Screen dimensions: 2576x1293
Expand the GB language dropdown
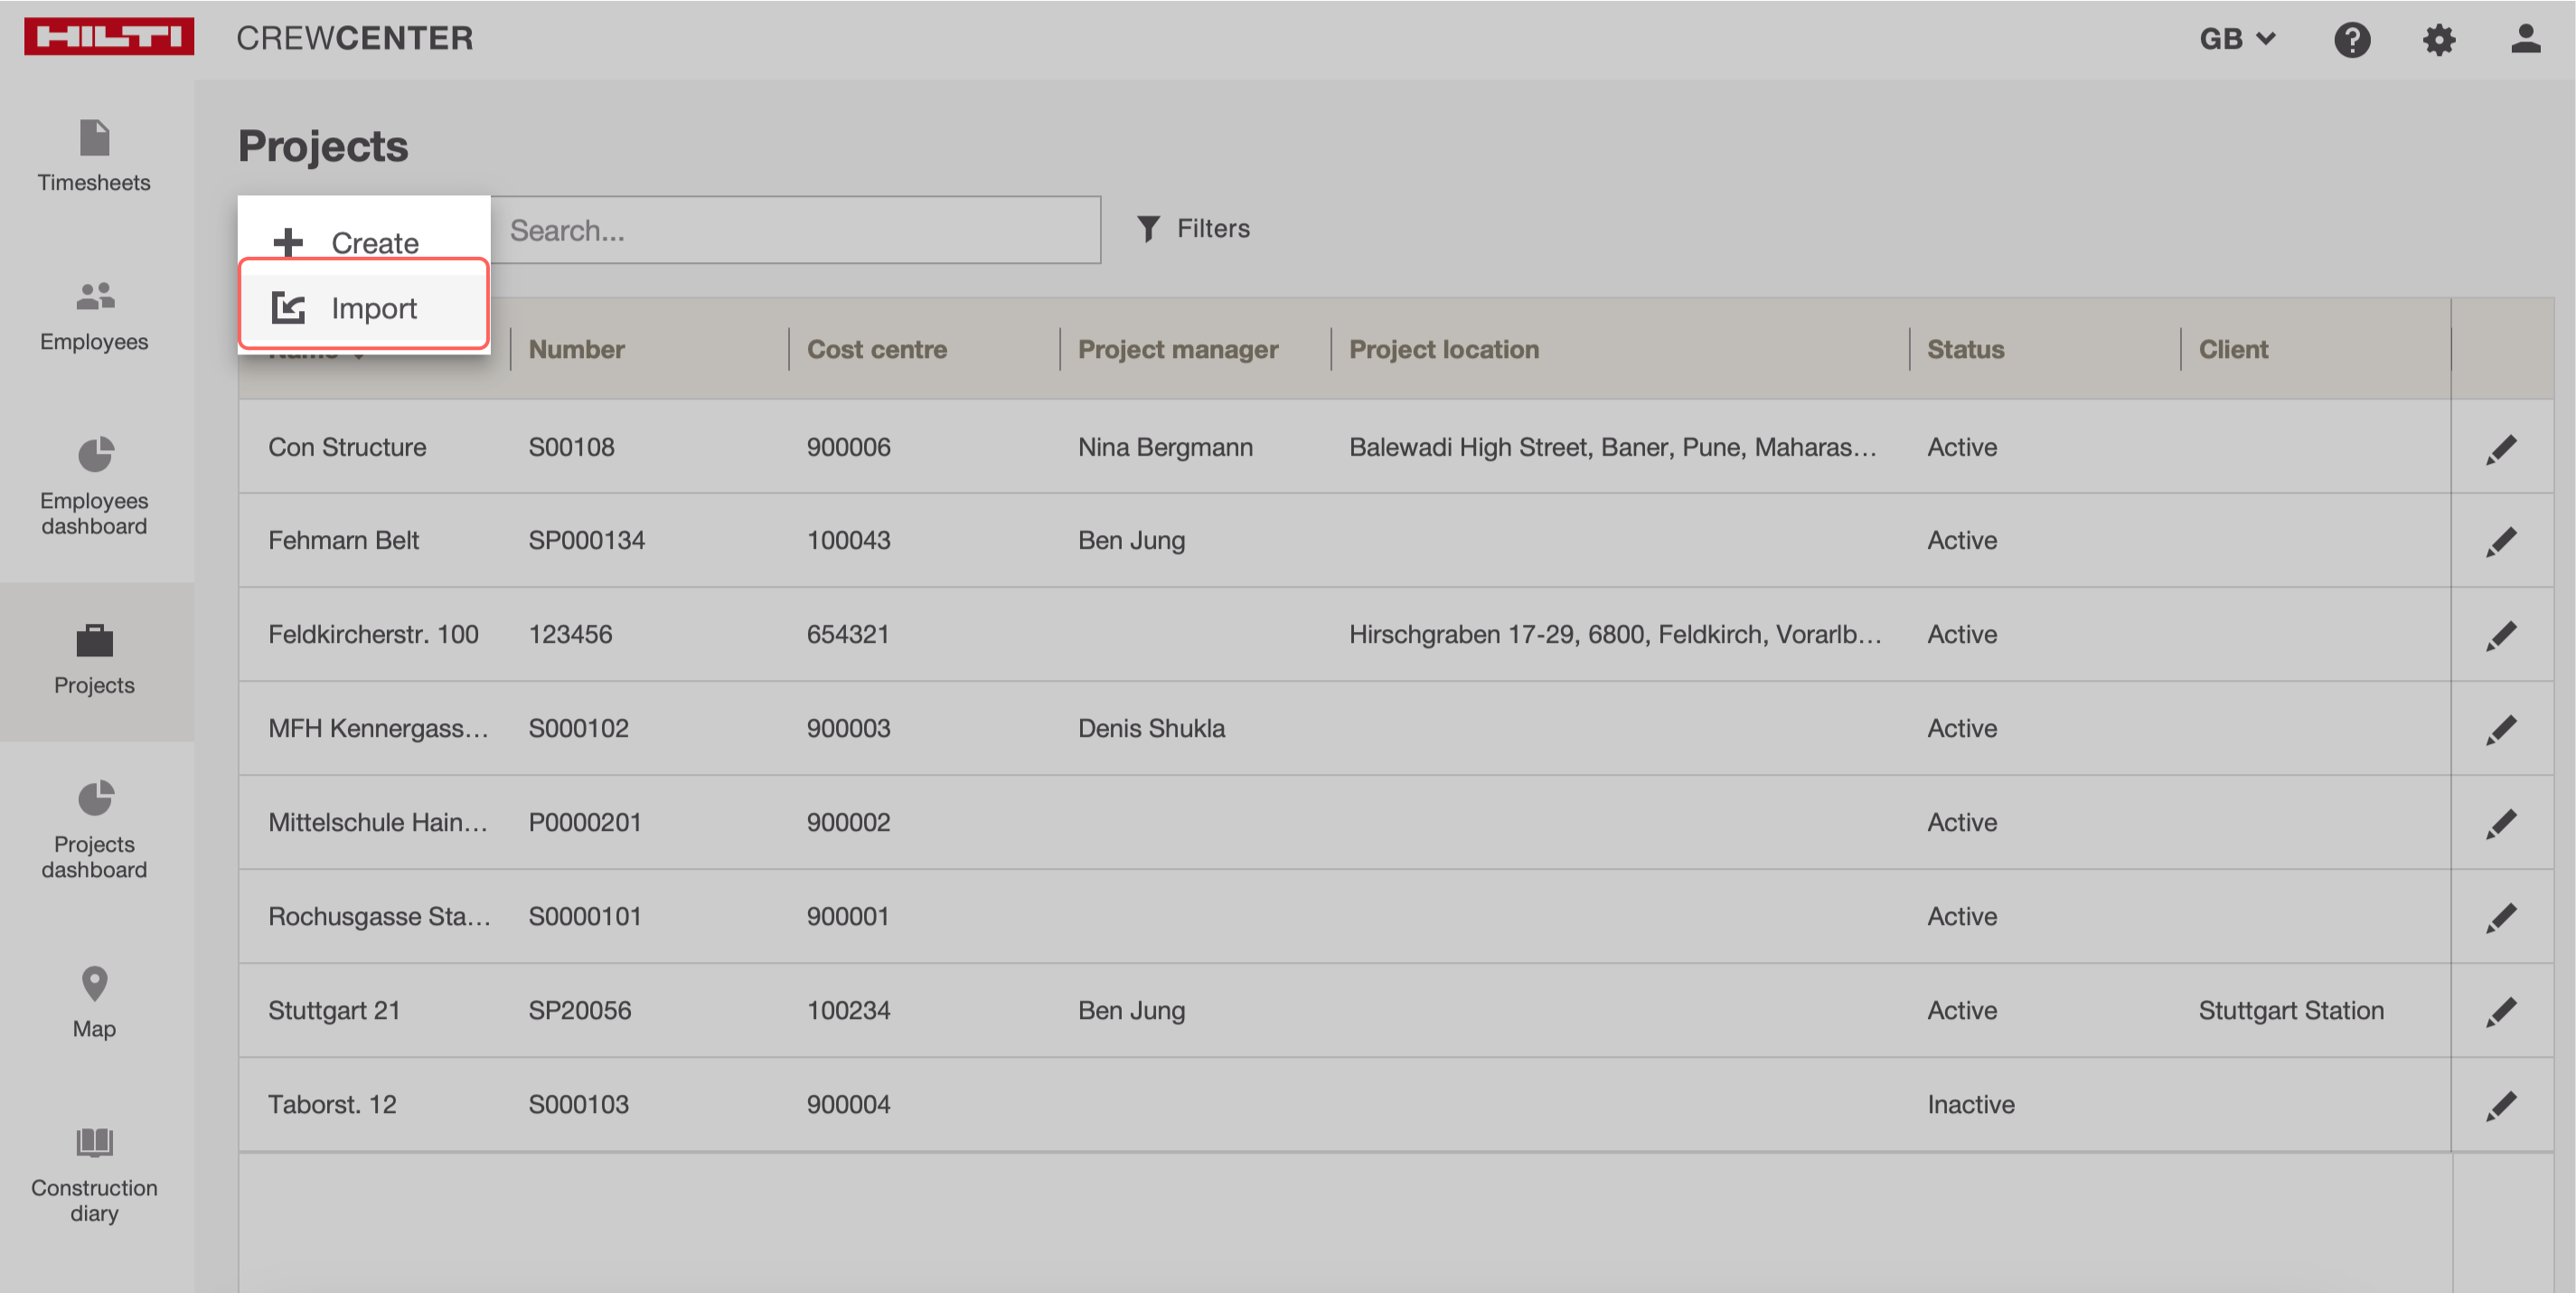tap(2237, 40)
